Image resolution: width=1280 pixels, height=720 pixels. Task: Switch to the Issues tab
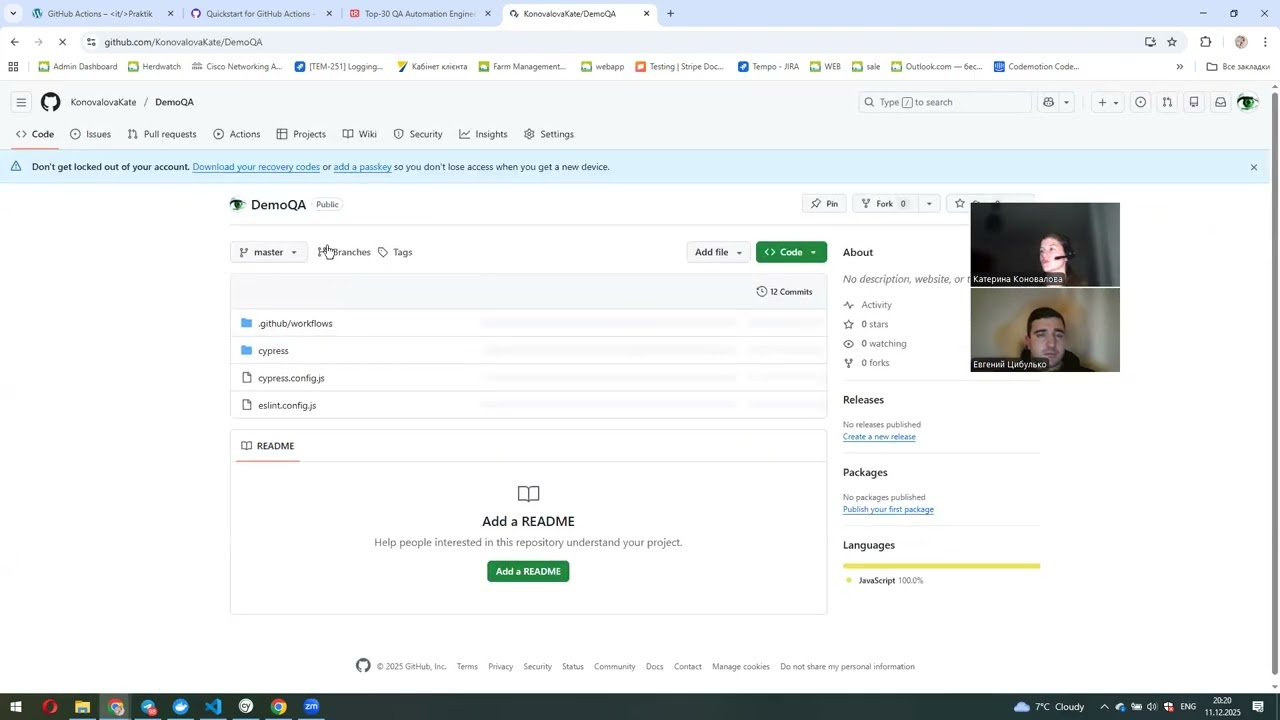[x=90, y=134]
